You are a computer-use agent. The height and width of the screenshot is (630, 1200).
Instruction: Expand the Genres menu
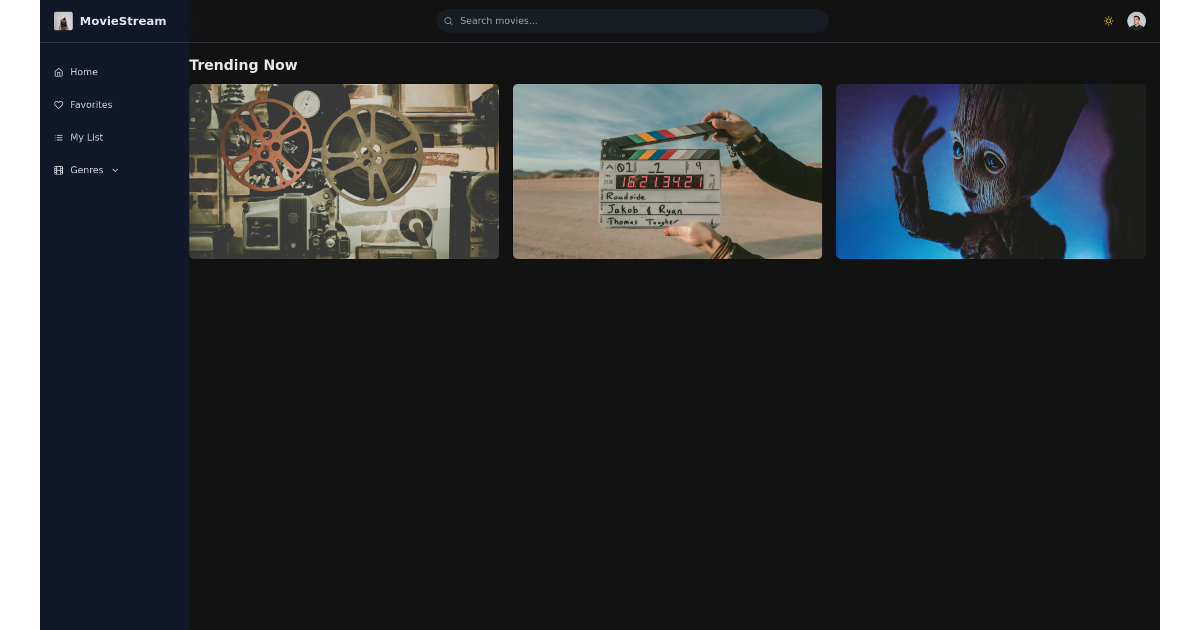click(x=85, y=170)
